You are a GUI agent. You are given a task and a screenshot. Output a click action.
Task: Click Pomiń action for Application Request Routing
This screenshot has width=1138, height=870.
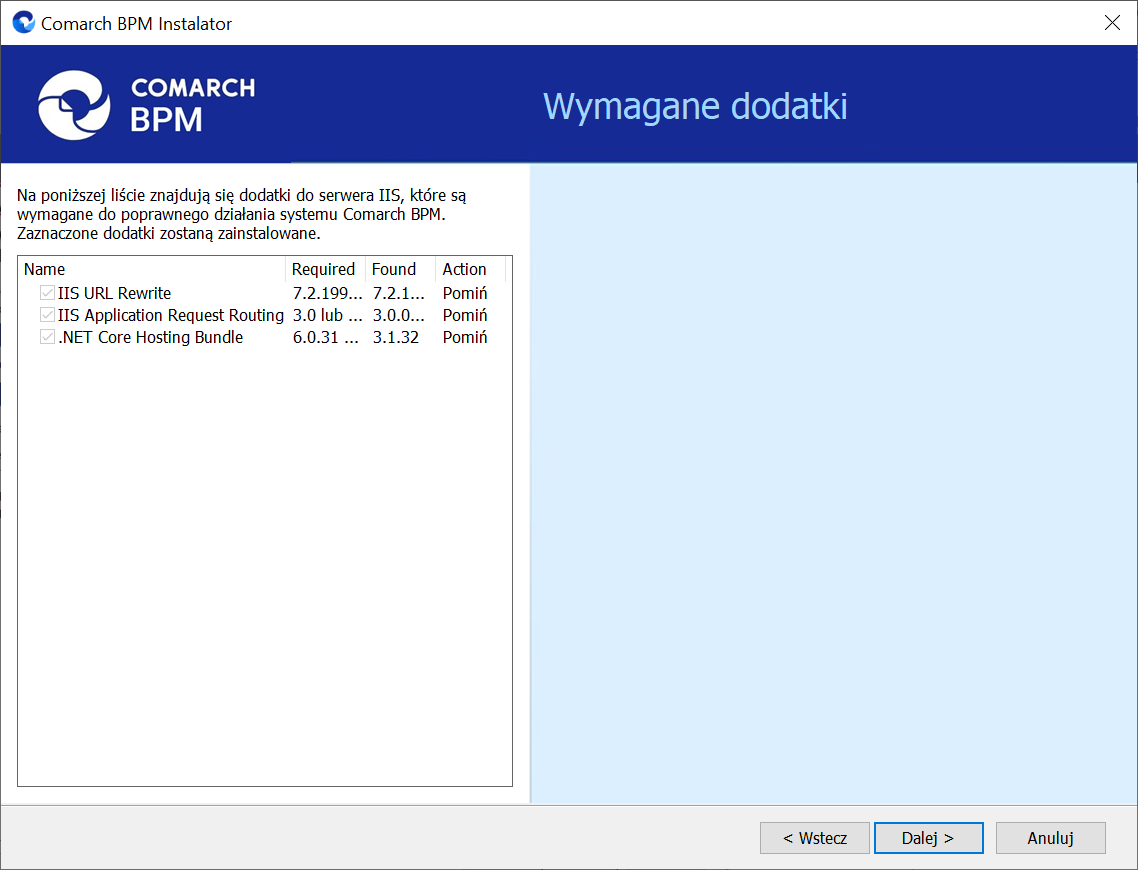click(x=464, y=315)
